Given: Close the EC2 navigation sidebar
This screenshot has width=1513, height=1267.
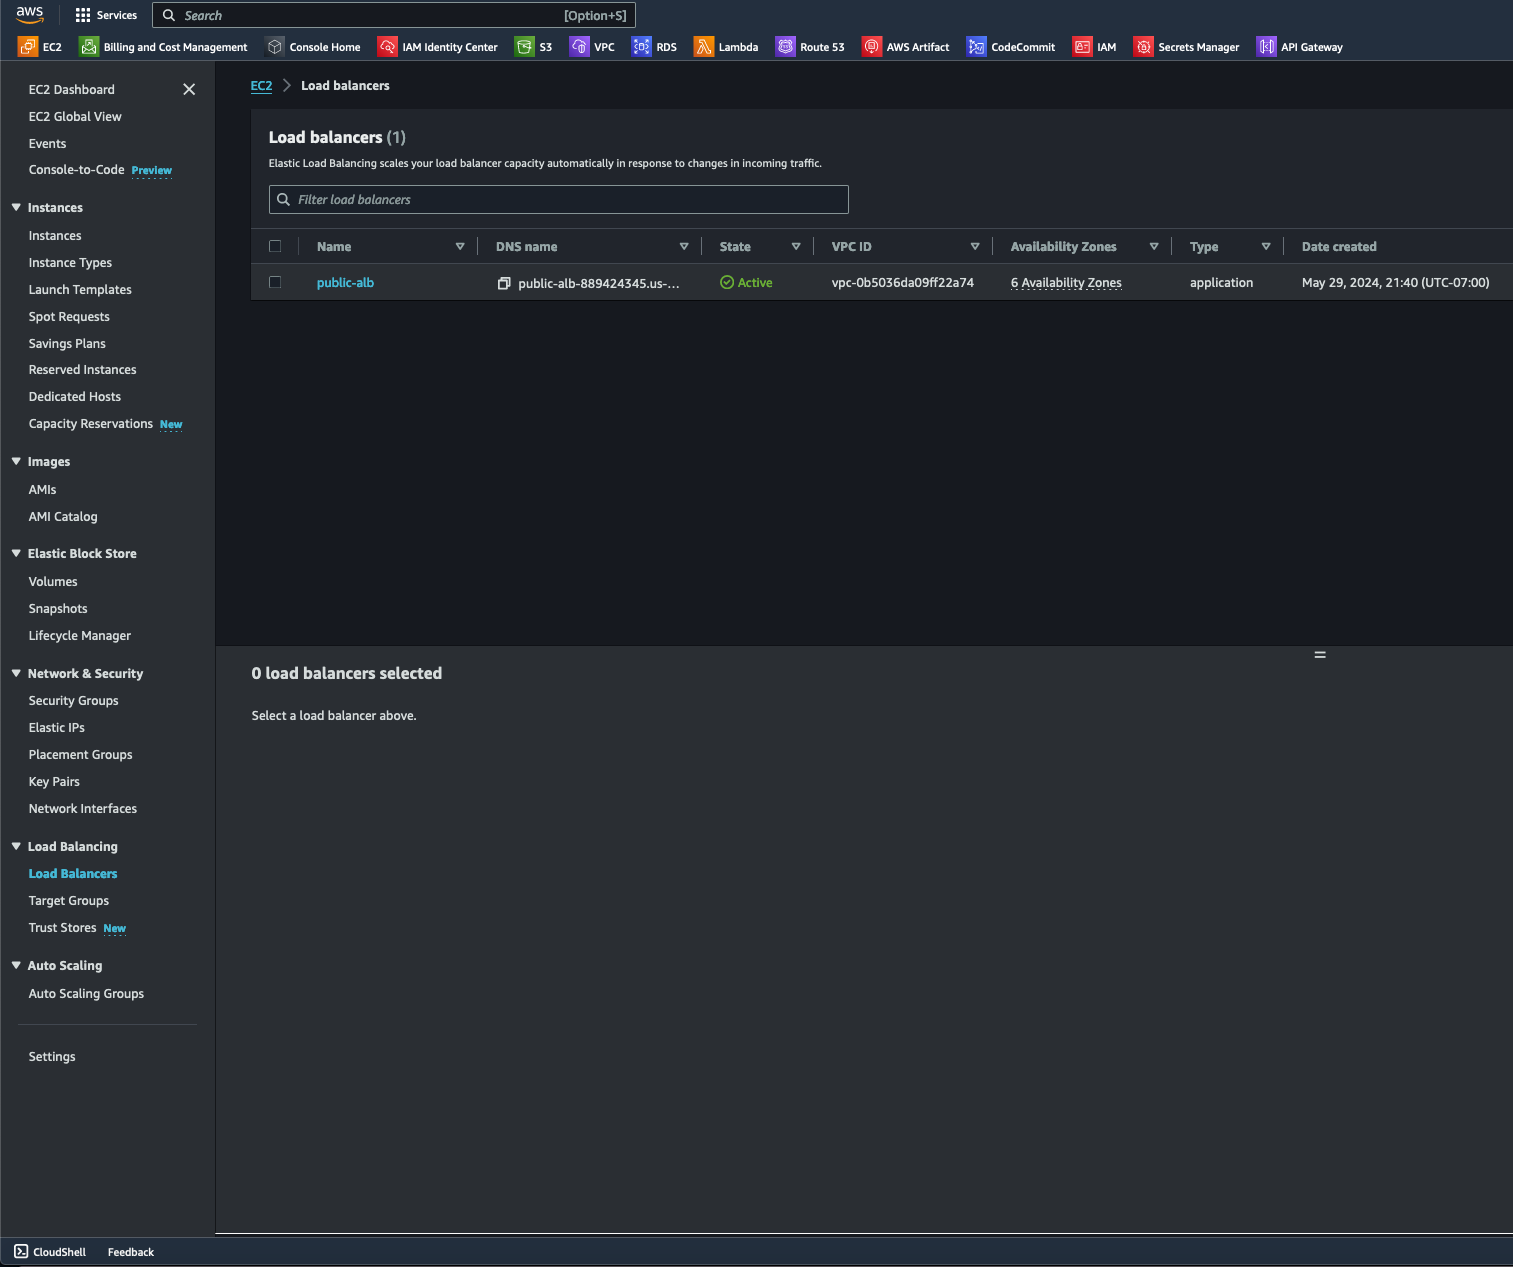Looking at the screenshot, I should 189,90.
